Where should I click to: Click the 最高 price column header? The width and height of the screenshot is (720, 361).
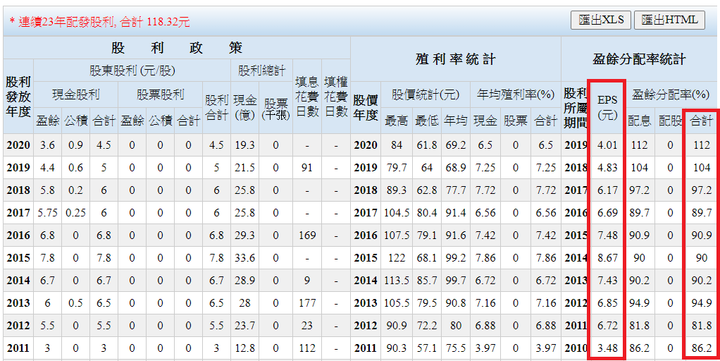click(x=396, y=121)
